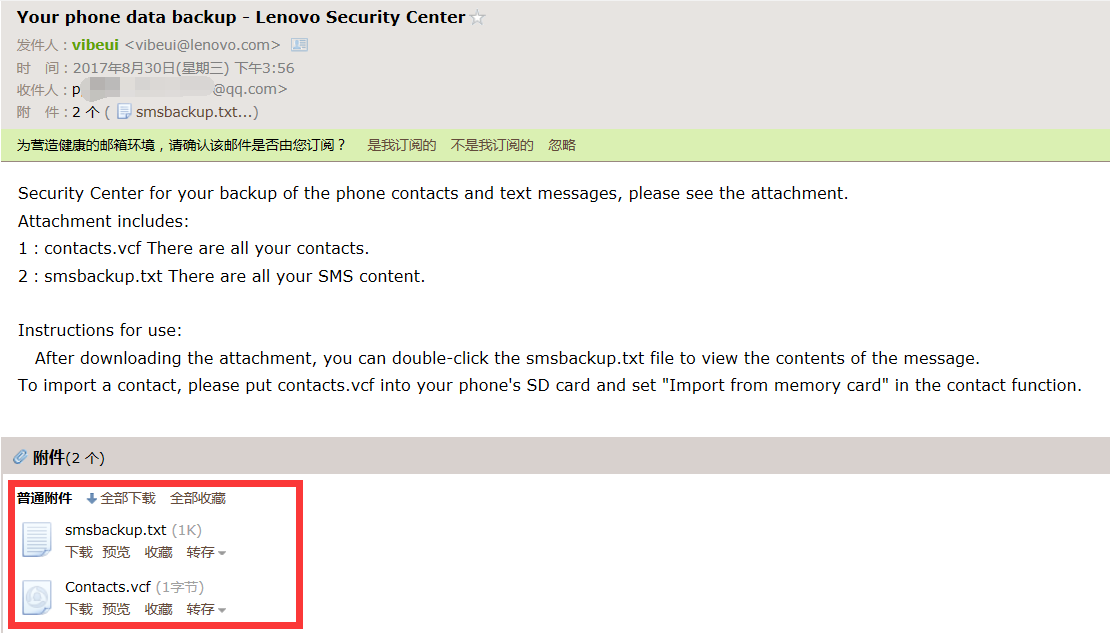The width and height of the screenshot is (1110, 633).
Task: Open the Contacts.vcf attachment name
Action: (108, 587)
